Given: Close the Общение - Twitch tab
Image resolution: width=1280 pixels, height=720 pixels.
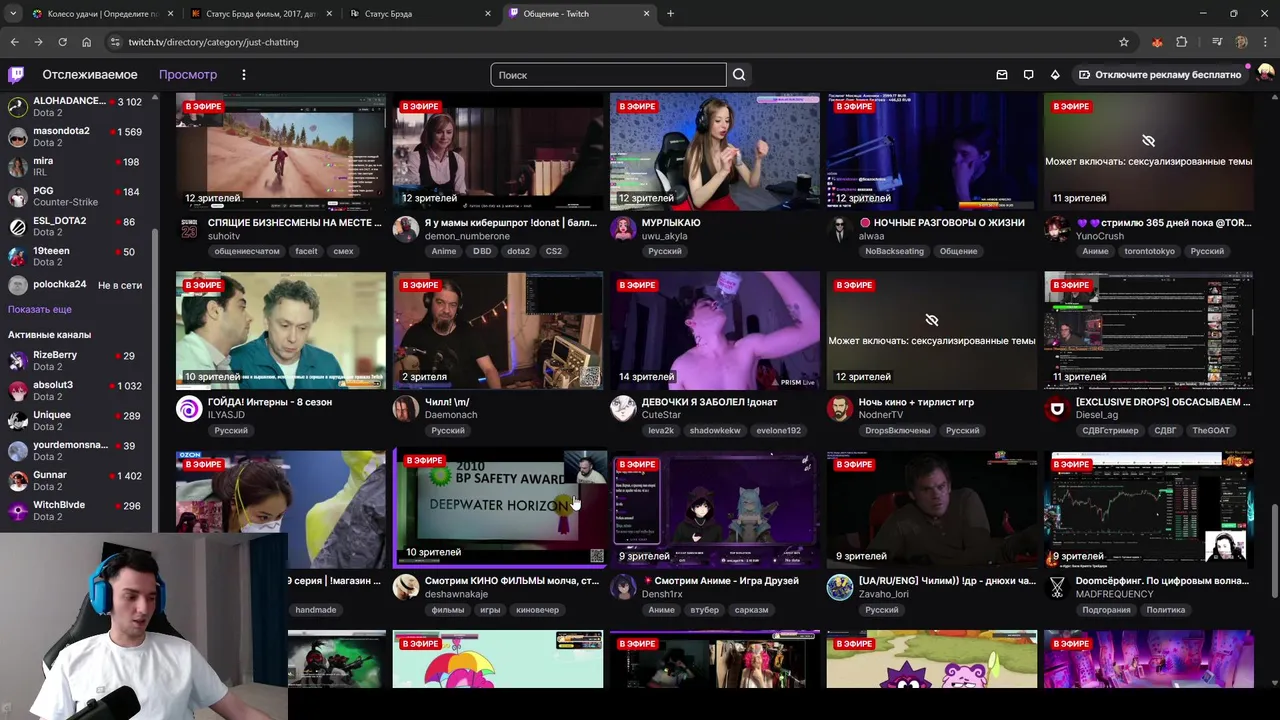Looking at the screenshot, I should pos(646,14).
